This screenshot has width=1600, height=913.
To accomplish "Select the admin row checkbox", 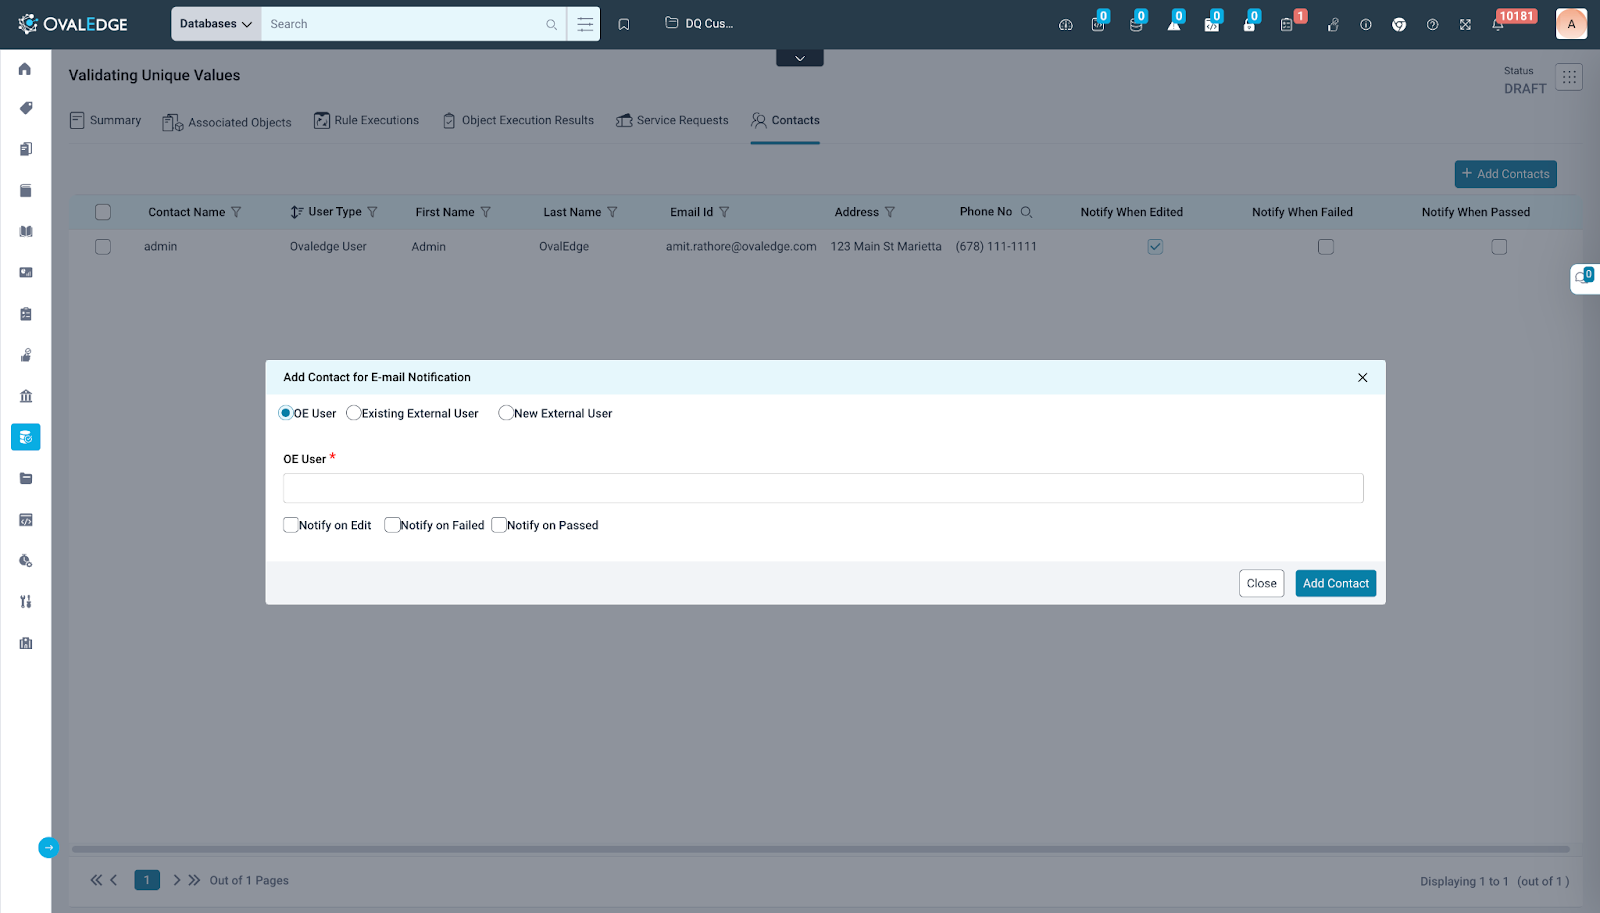I will pos(103,247).
